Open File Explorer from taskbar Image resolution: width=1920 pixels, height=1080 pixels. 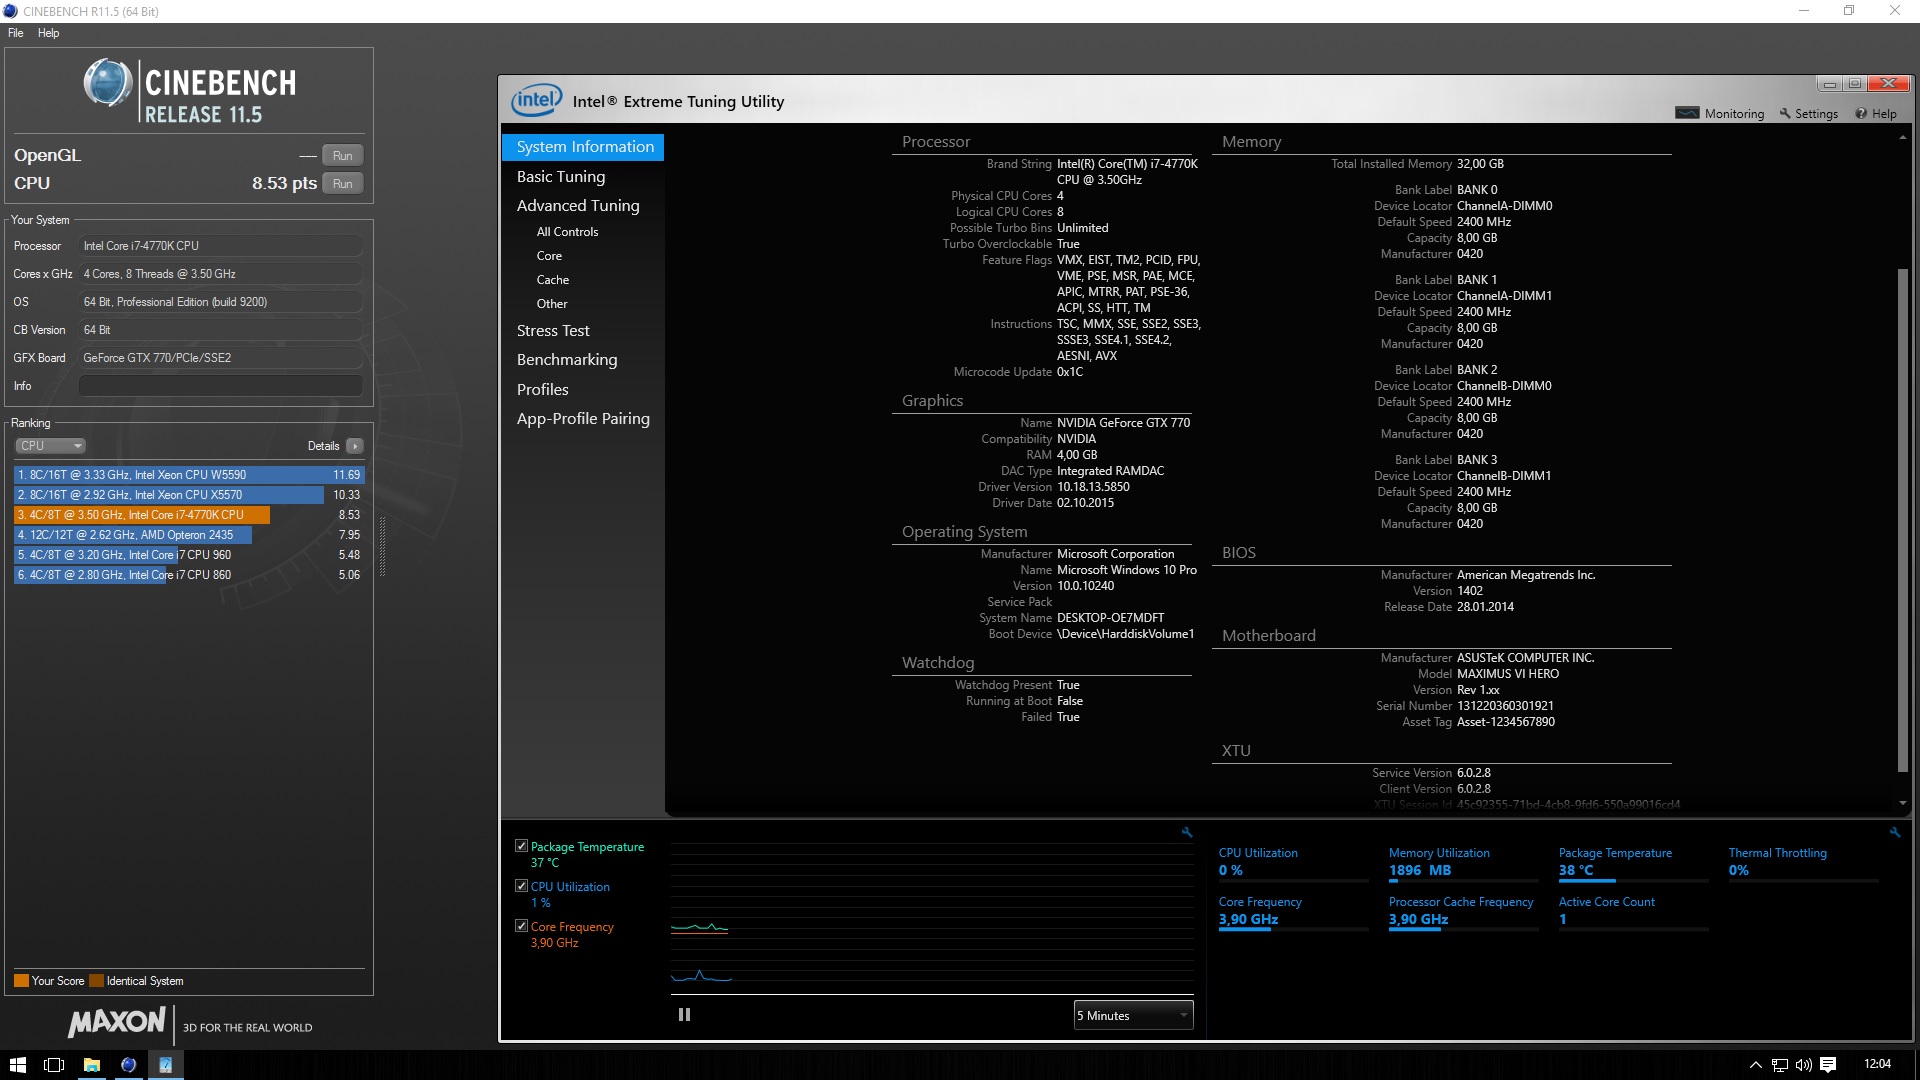click(x=91, y=1065)
